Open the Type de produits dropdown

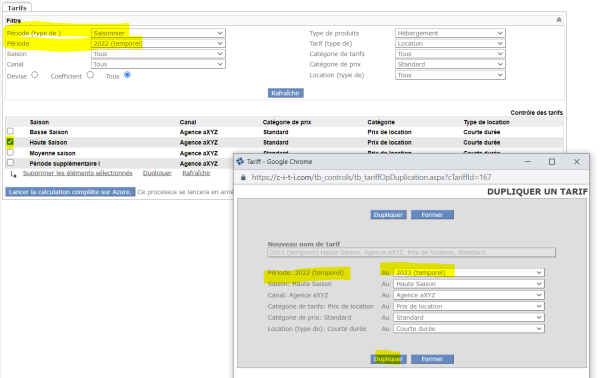point(450,33)
